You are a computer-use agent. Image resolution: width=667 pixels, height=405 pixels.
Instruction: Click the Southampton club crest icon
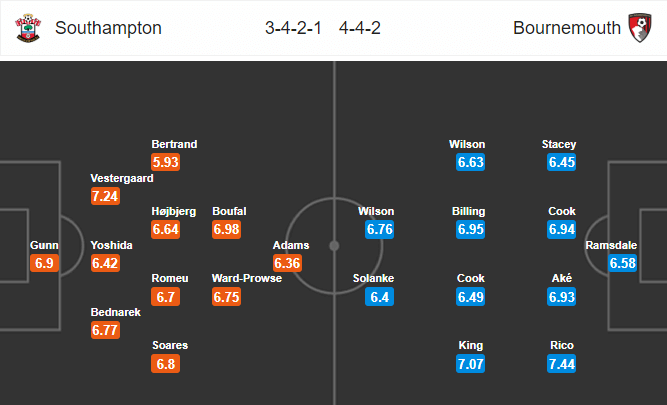(28, 28)
